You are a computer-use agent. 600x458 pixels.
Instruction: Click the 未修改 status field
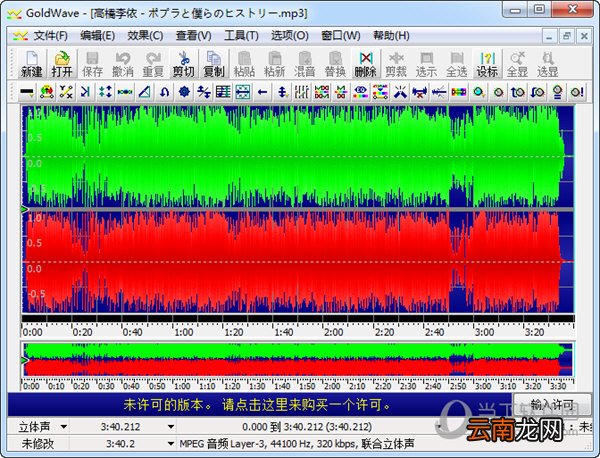(x=38, y=444)
